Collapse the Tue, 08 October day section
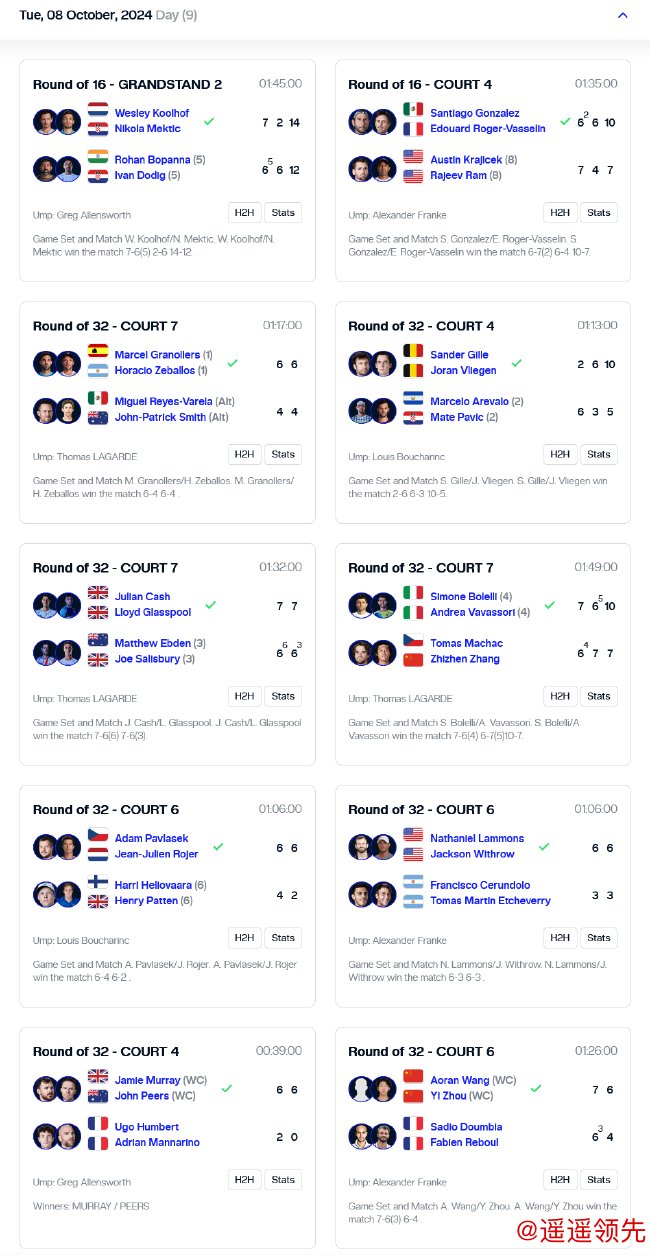 coord(623,15)
